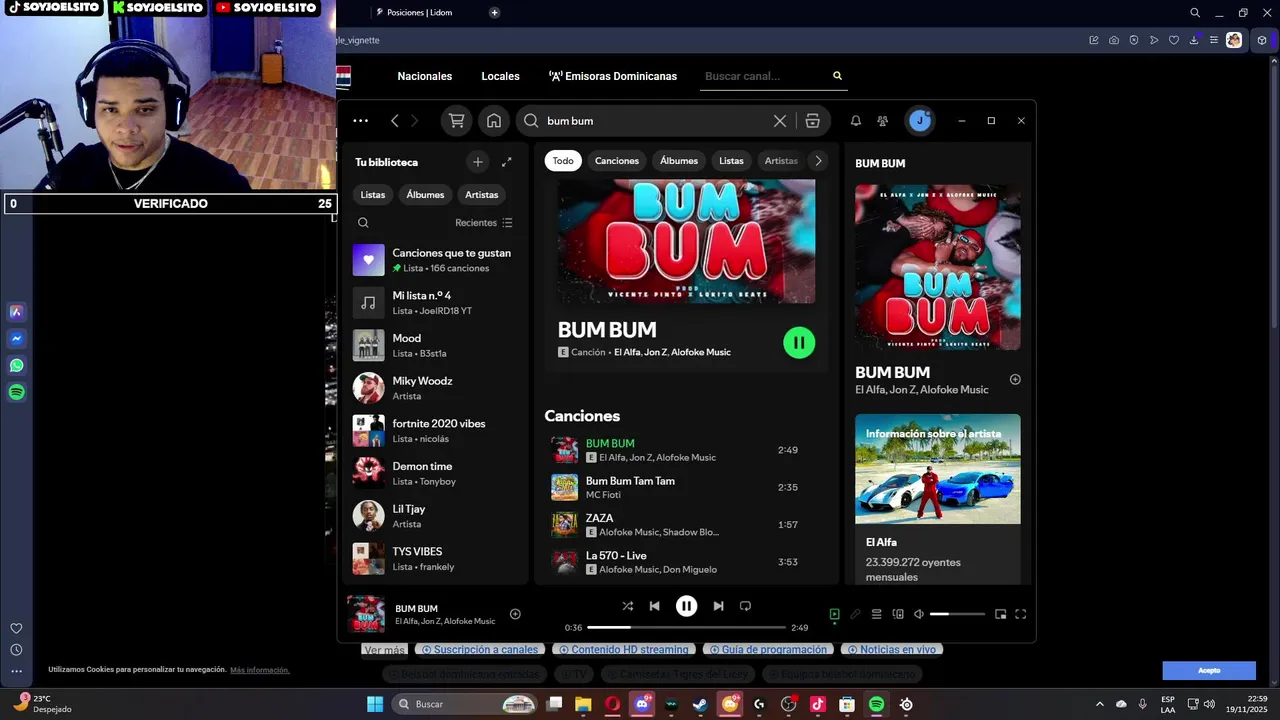Viewport: 1280px width, 720px height.
Task: Click Locales in the browser page
Action: [500, 76]
